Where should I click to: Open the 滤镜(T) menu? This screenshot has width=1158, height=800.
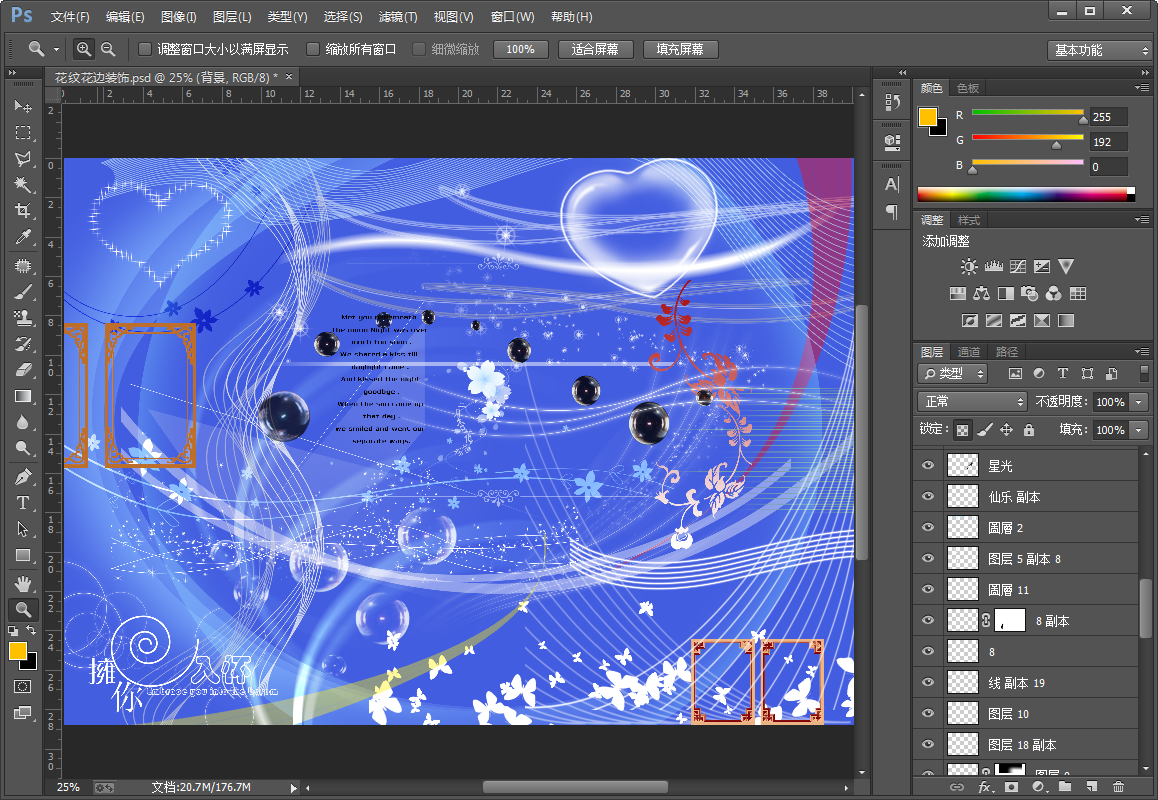(x=398, y=17)
